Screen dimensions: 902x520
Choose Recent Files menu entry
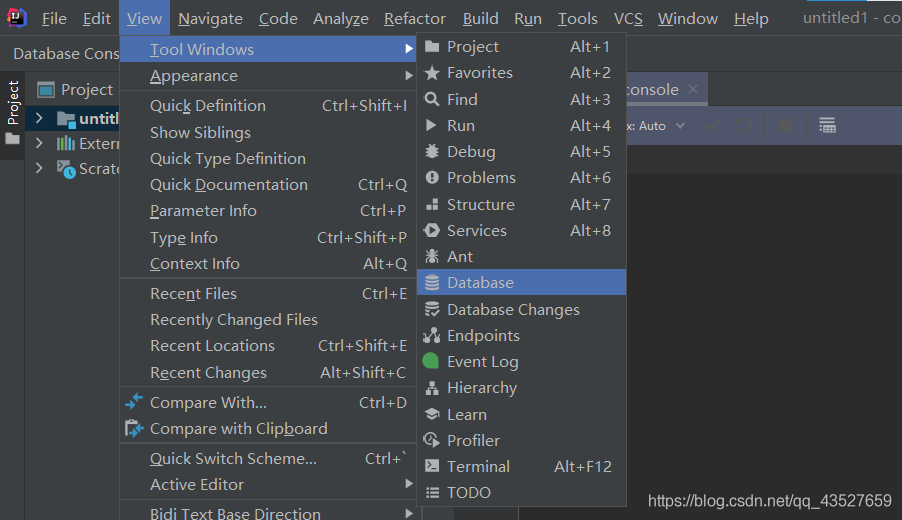(x=193, y=294)
